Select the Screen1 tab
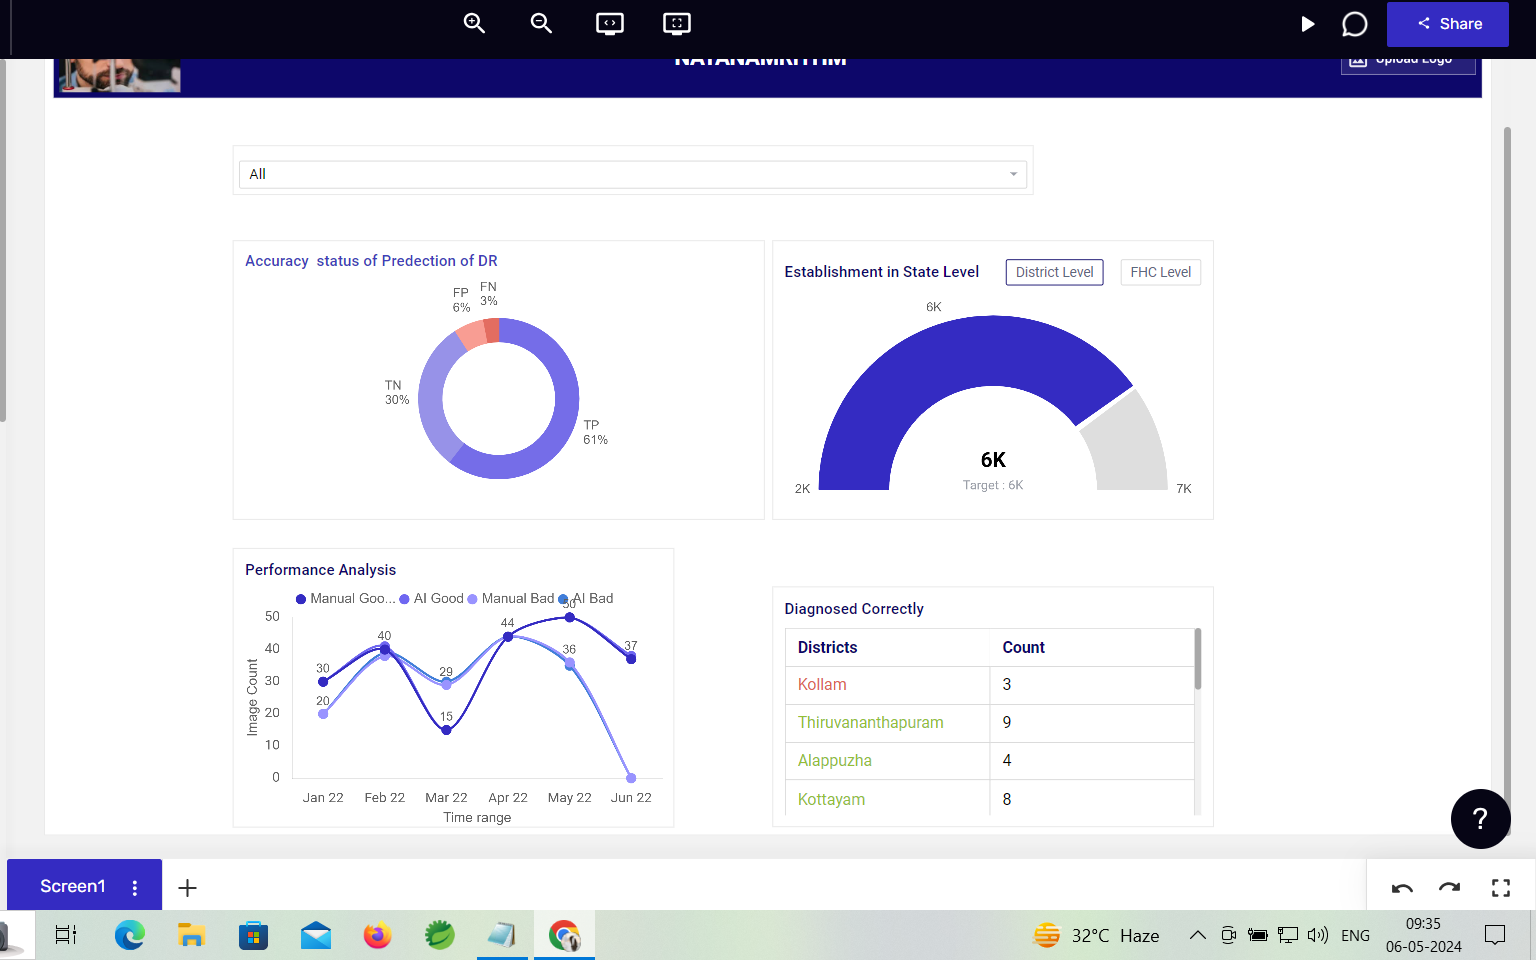Viewport: 1536px width, 960px height. coord(73,886)
